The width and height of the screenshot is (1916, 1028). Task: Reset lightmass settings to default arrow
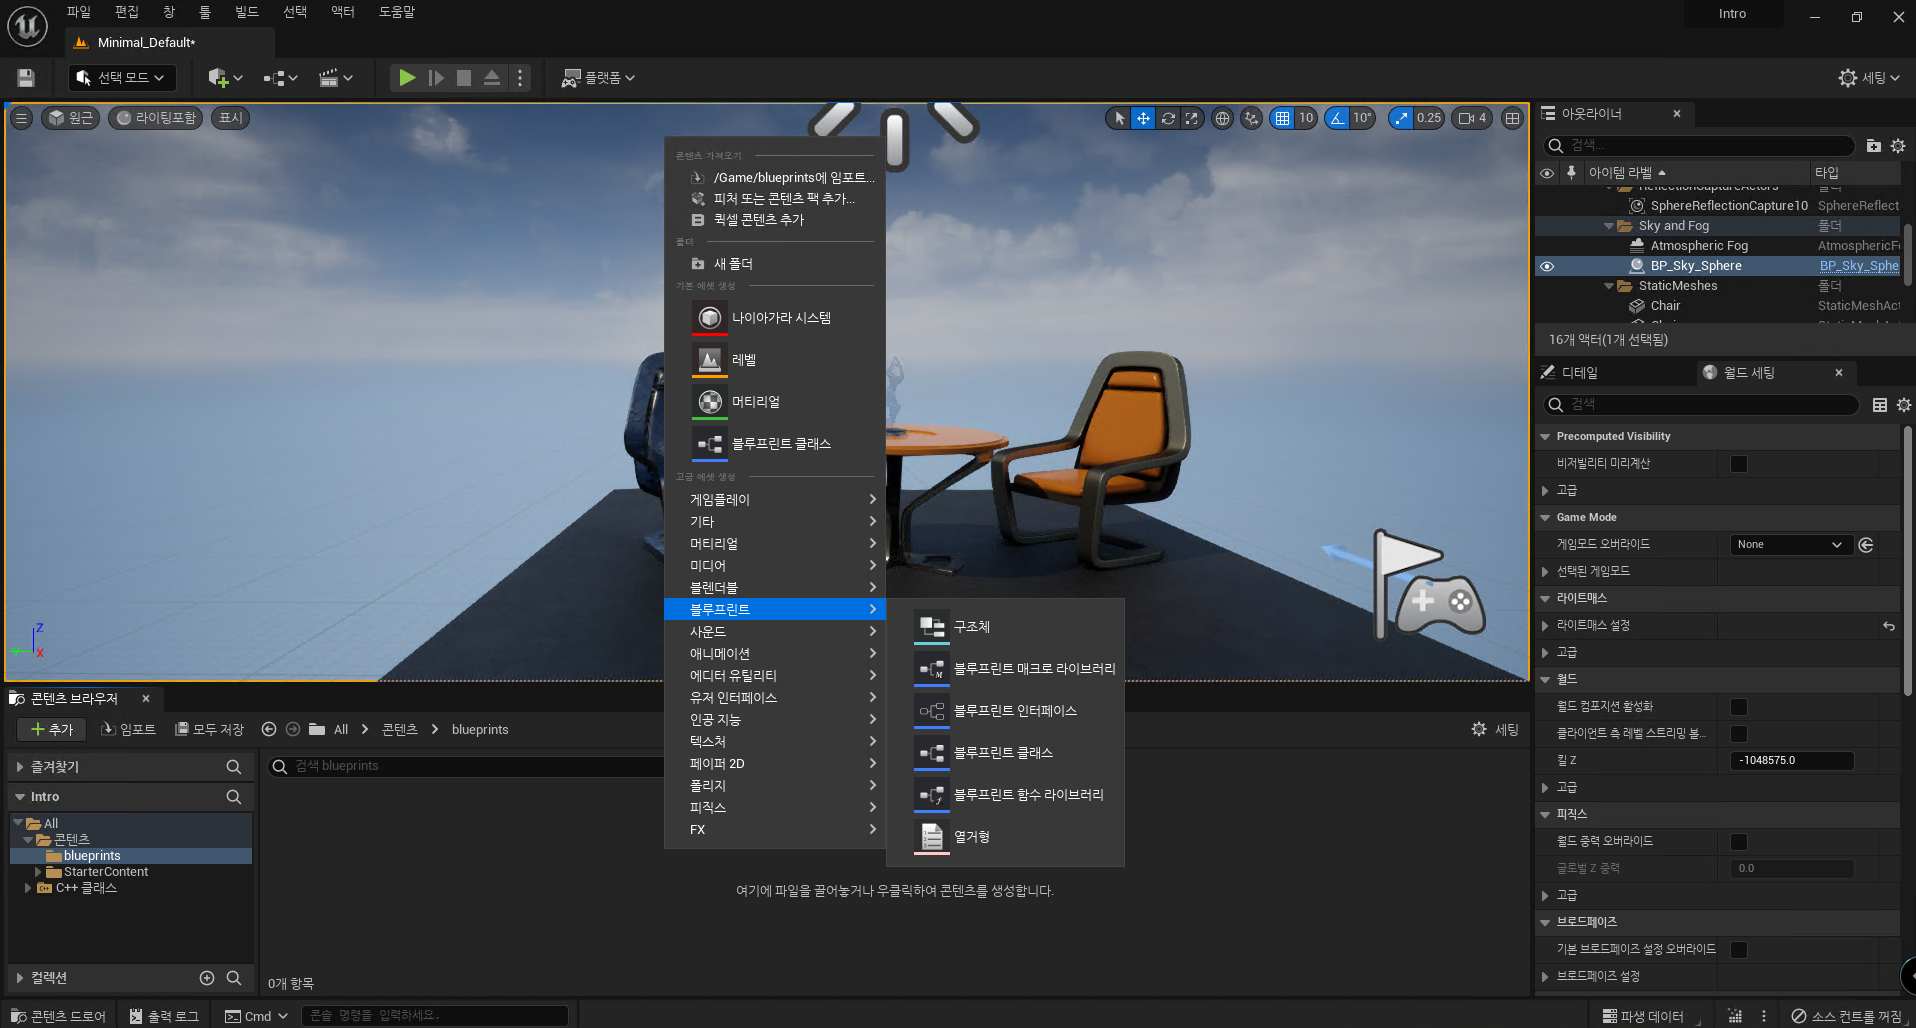[1889, 626]
